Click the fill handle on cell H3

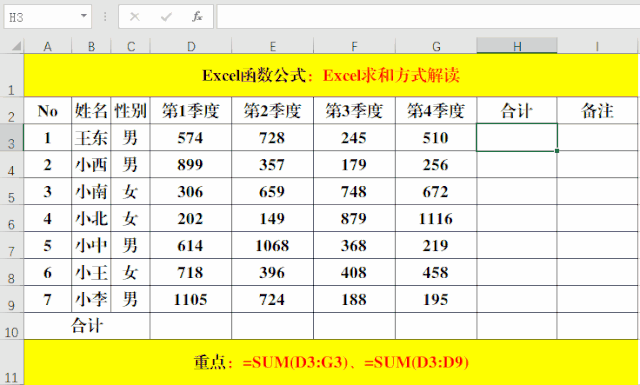click(557, 151)
